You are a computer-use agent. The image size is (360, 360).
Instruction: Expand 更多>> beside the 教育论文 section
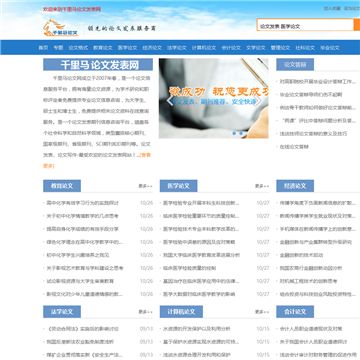click(x=146, y=186)
